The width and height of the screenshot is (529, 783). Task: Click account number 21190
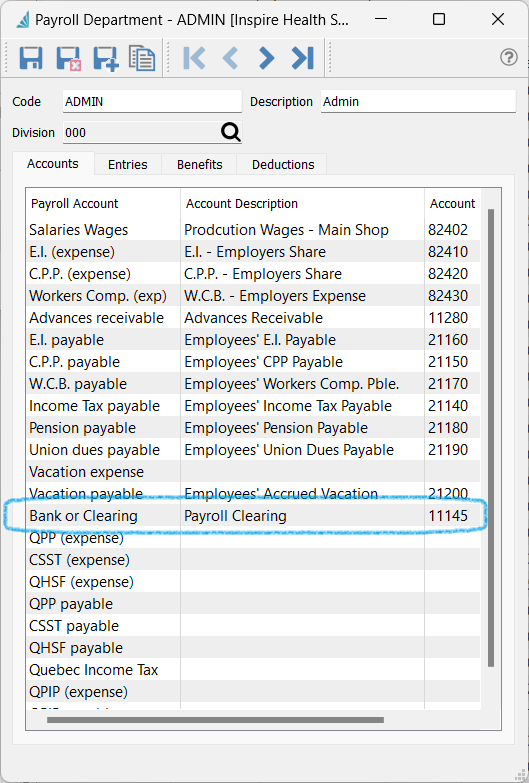click(448, 449)
